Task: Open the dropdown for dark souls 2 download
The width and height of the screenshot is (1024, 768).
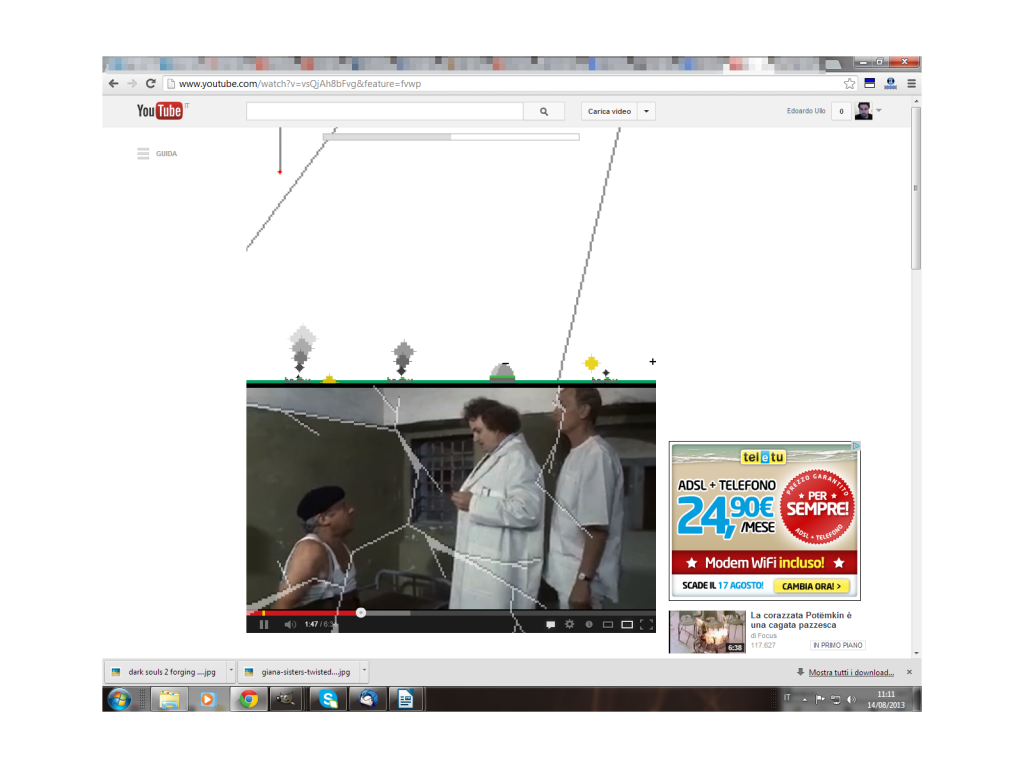Action: point(231,672)
